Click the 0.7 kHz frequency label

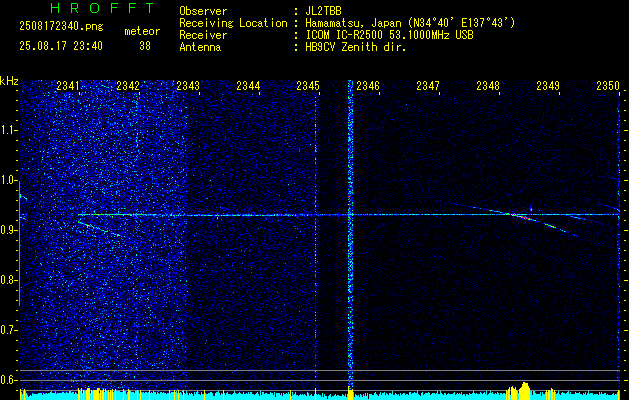pos(8,330)
